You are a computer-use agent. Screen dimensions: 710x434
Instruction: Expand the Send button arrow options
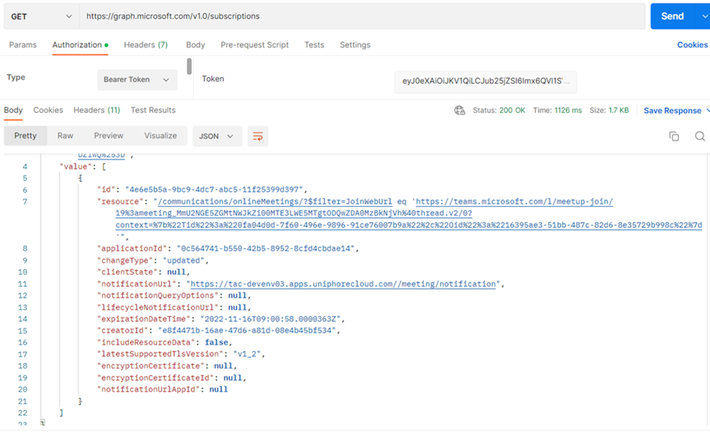(x=704, y=16)
